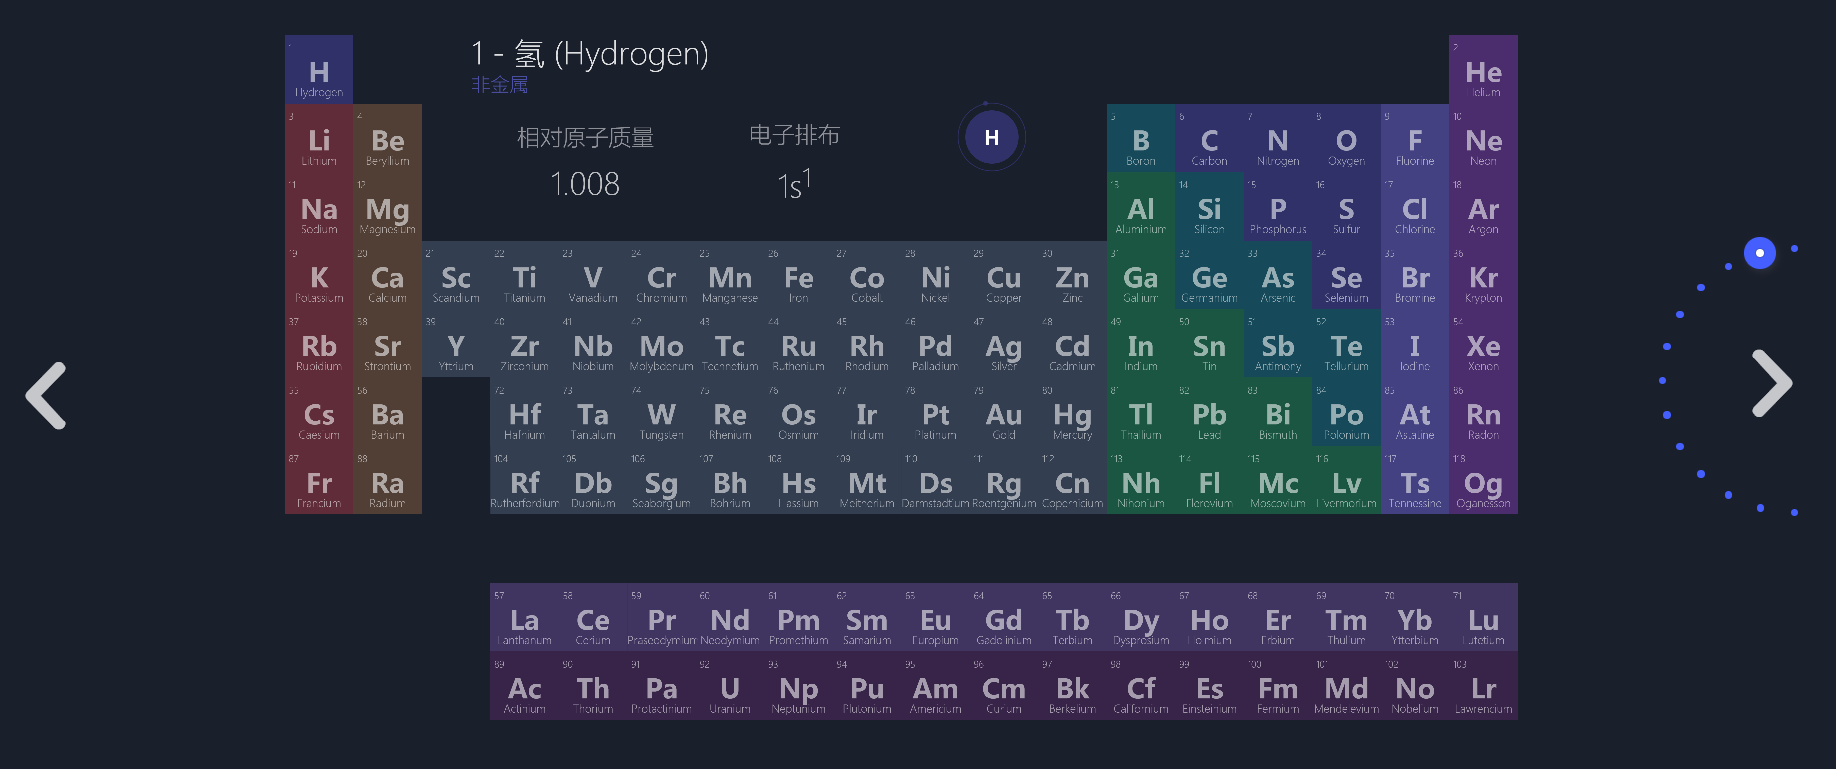Choose the Argon (Ar) tile
1836x769 pixels.
pos(1484,207)
